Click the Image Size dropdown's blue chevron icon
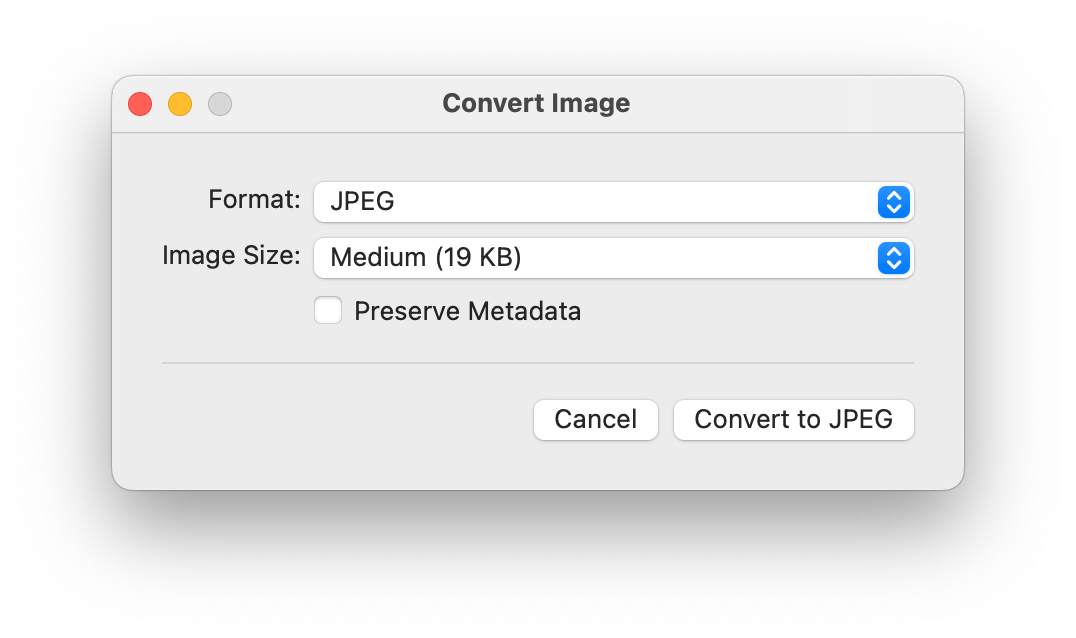The height and width of the screenshot is (638, 1076). (893, 258)
